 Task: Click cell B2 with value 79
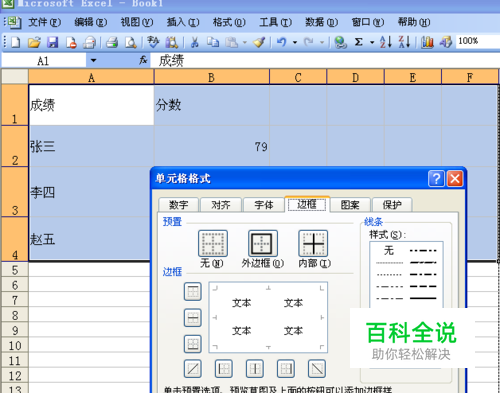tap(212, 146)
